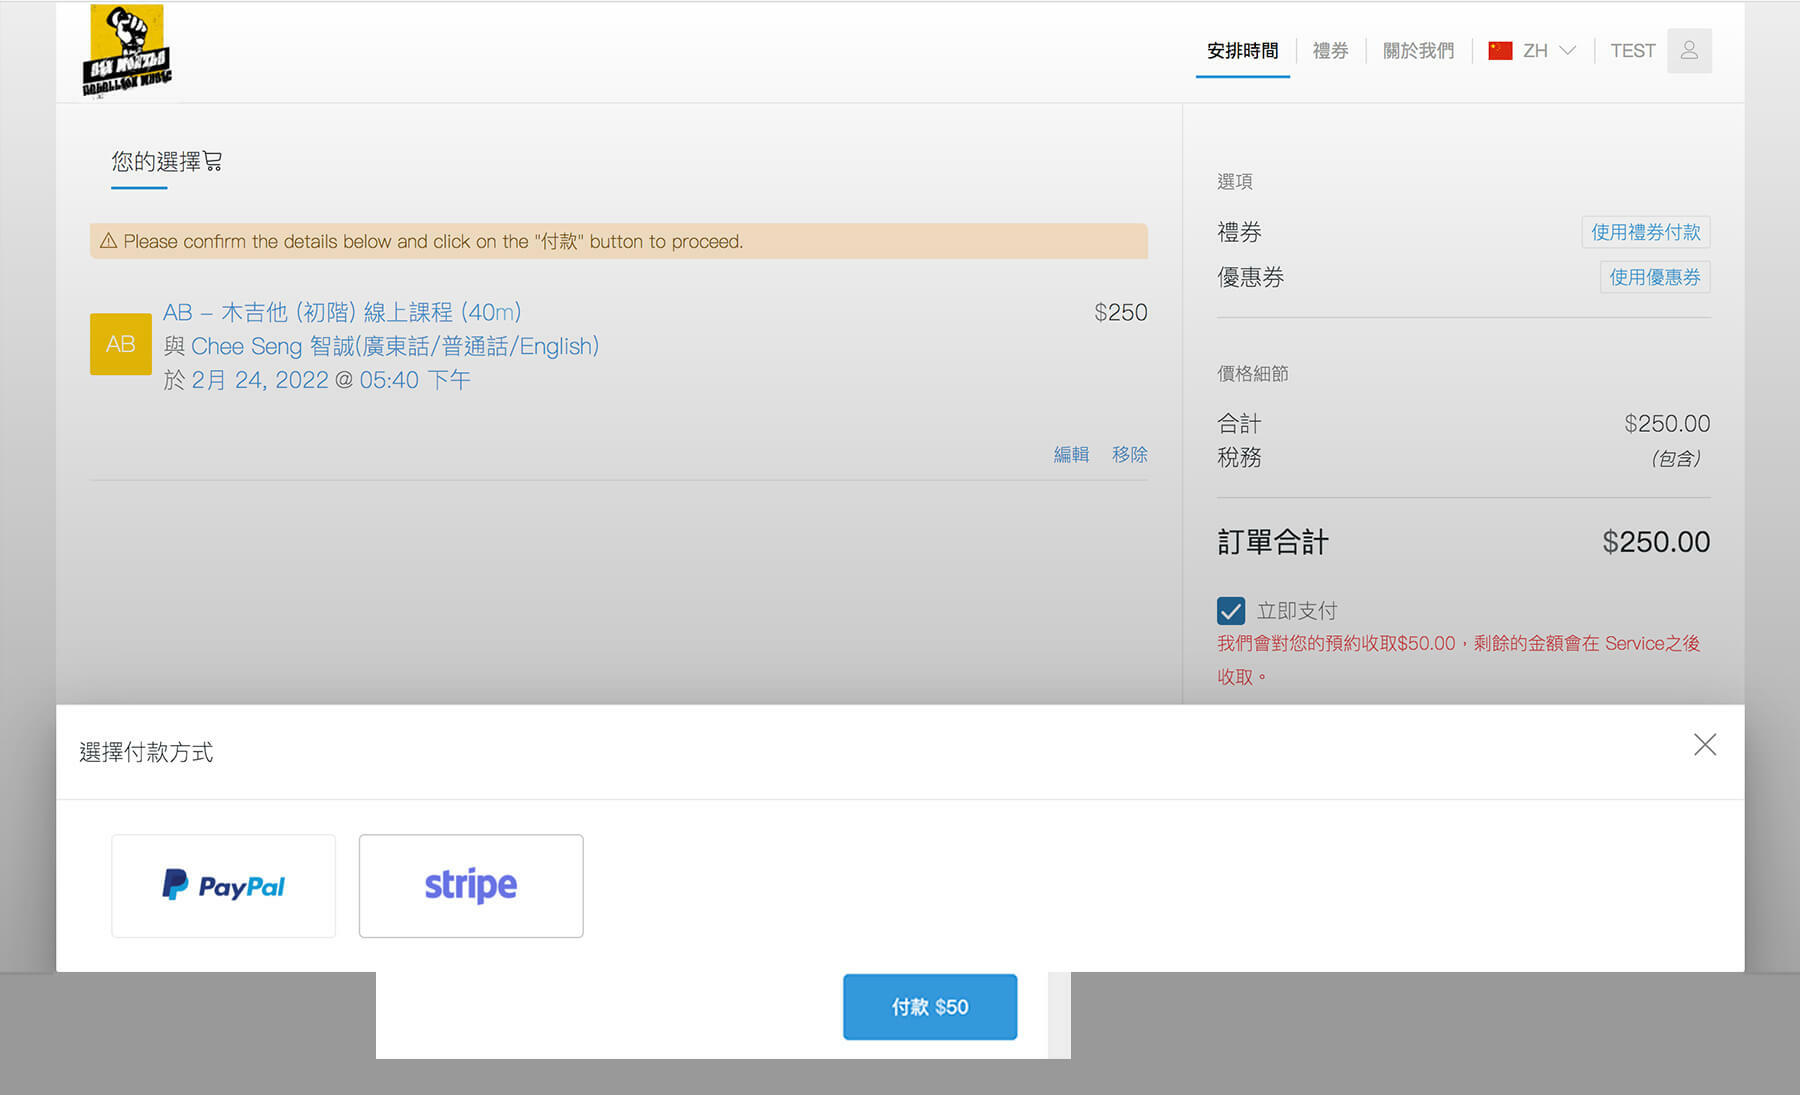Close the payment method panel

coord(1705,745)
